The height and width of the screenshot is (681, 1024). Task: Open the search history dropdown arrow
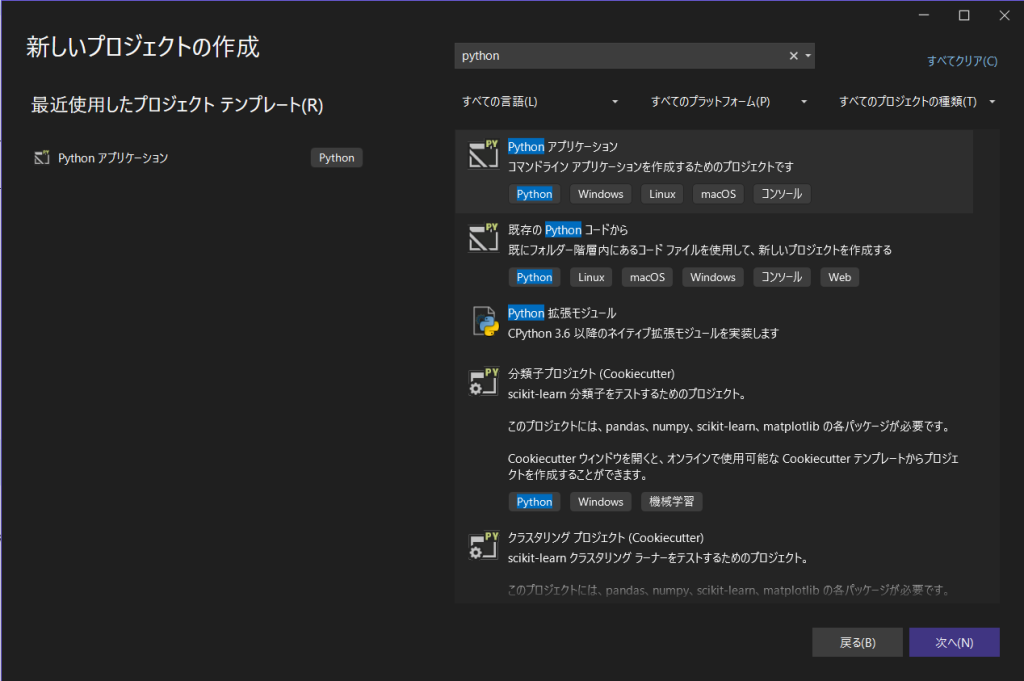coord(807,56)
